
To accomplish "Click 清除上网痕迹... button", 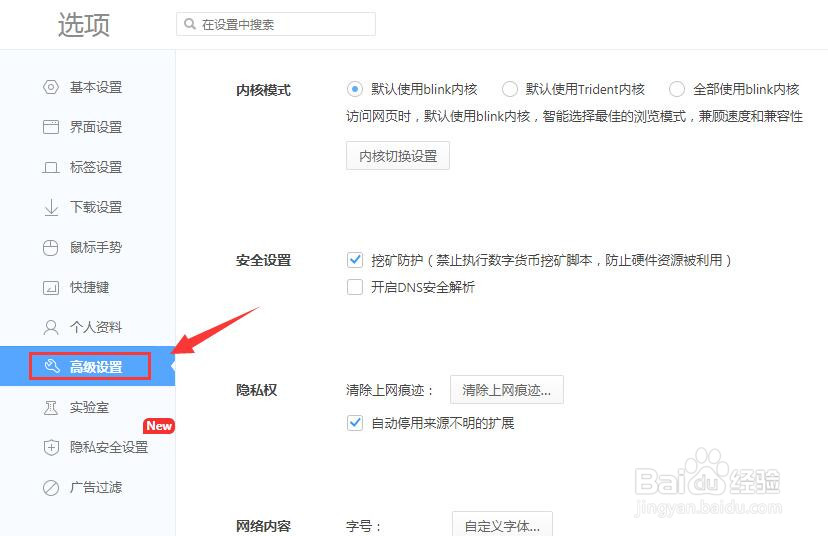I will [x=506, y=390].
